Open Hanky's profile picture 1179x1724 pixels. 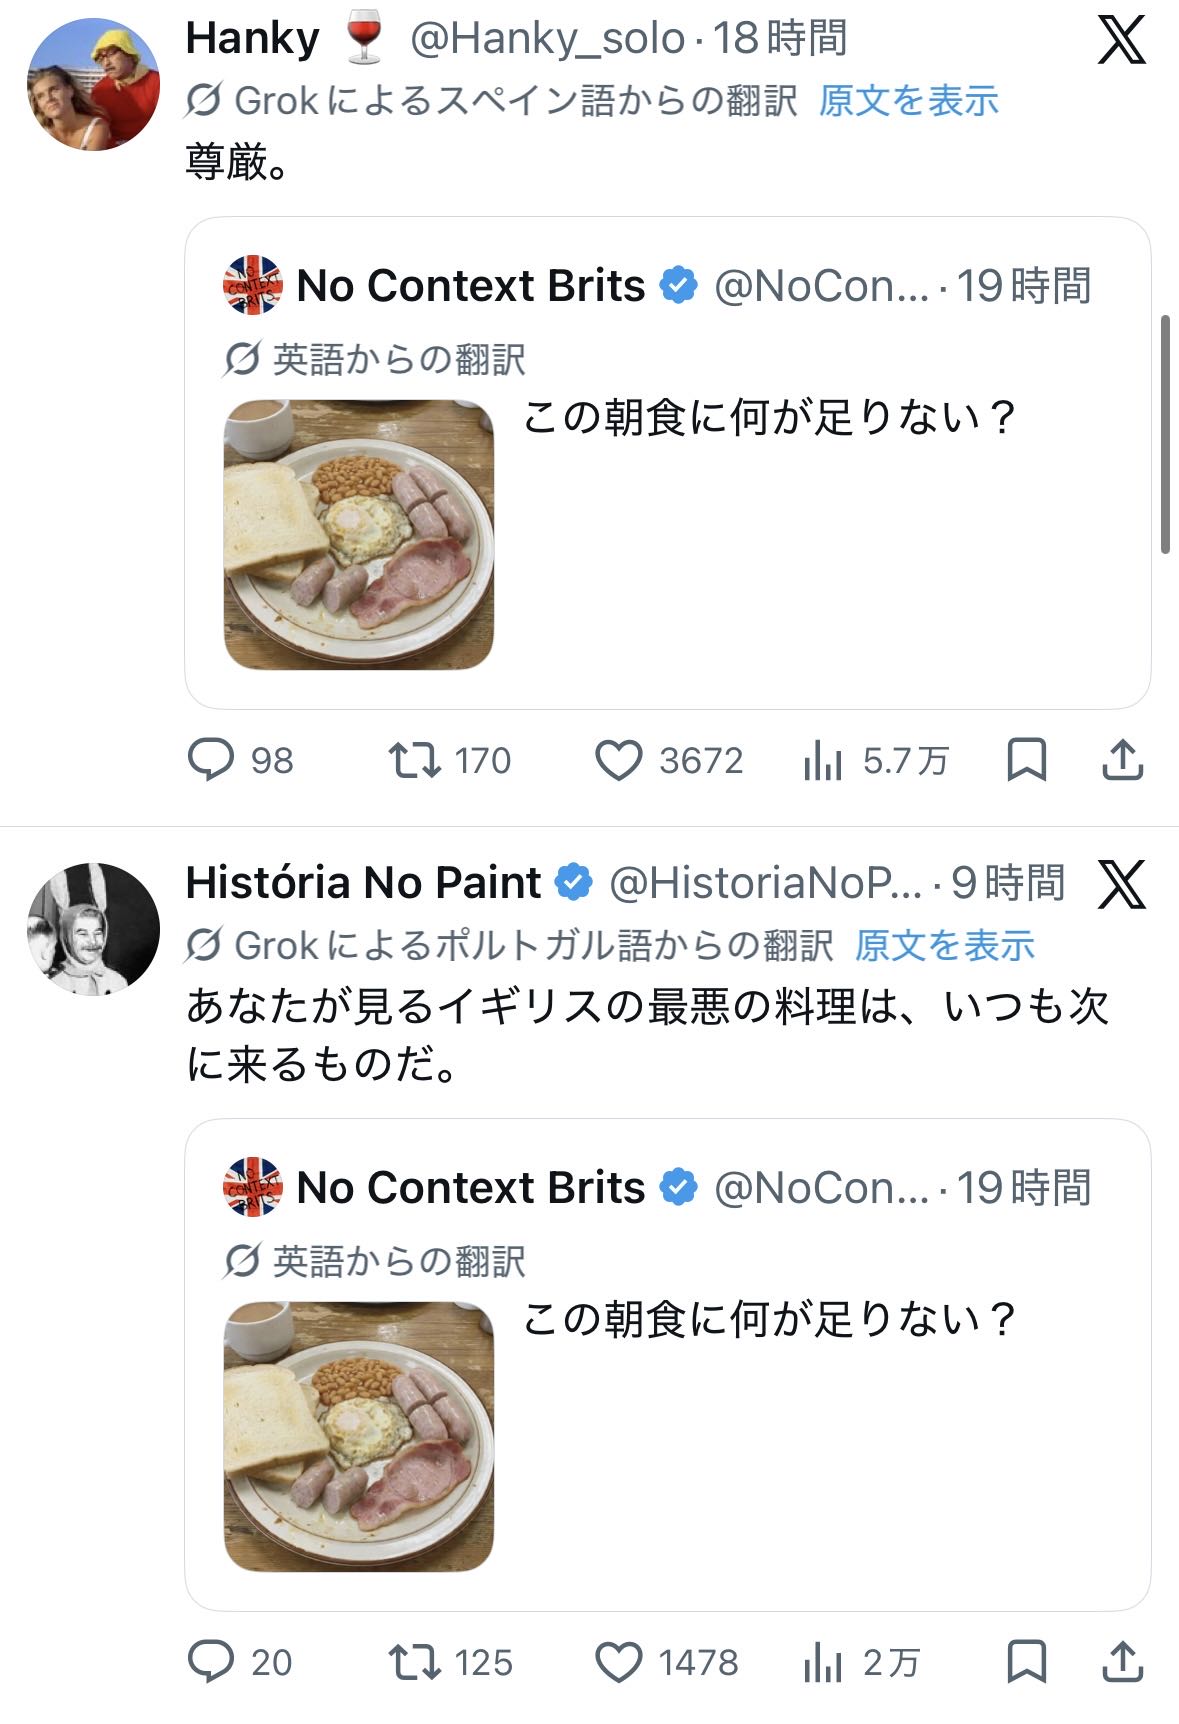click(x=93, y=84)
